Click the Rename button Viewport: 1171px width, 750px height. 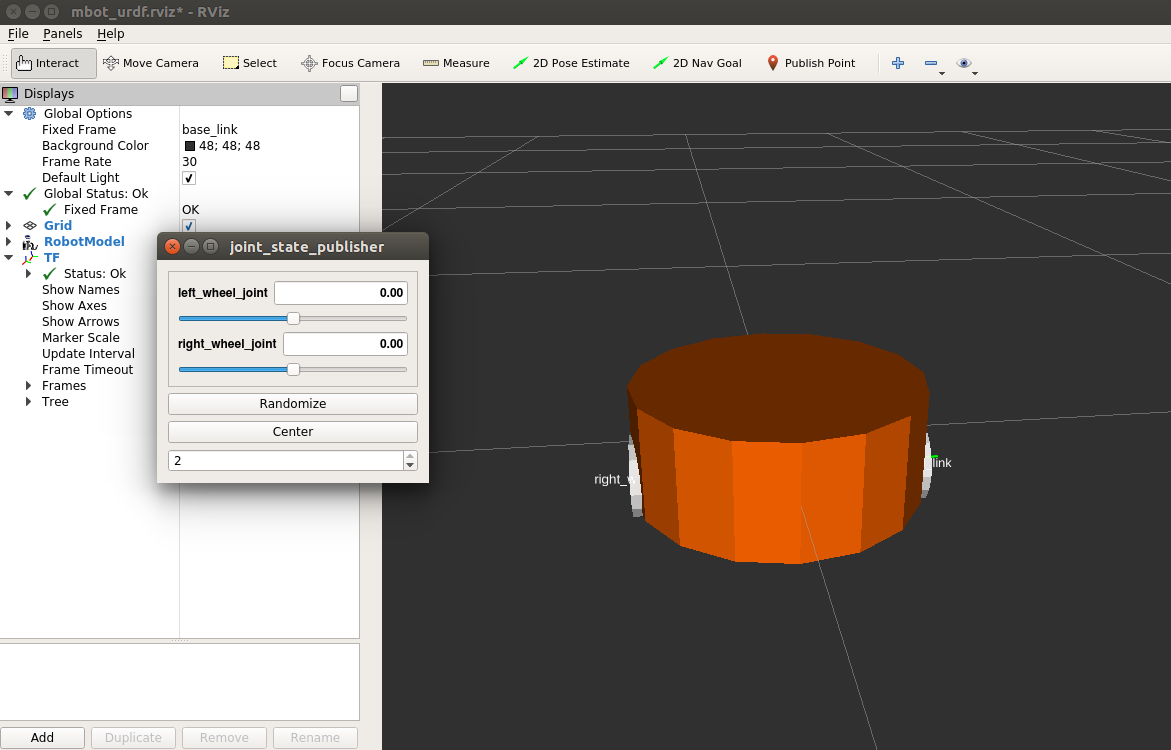coord(315,738)
